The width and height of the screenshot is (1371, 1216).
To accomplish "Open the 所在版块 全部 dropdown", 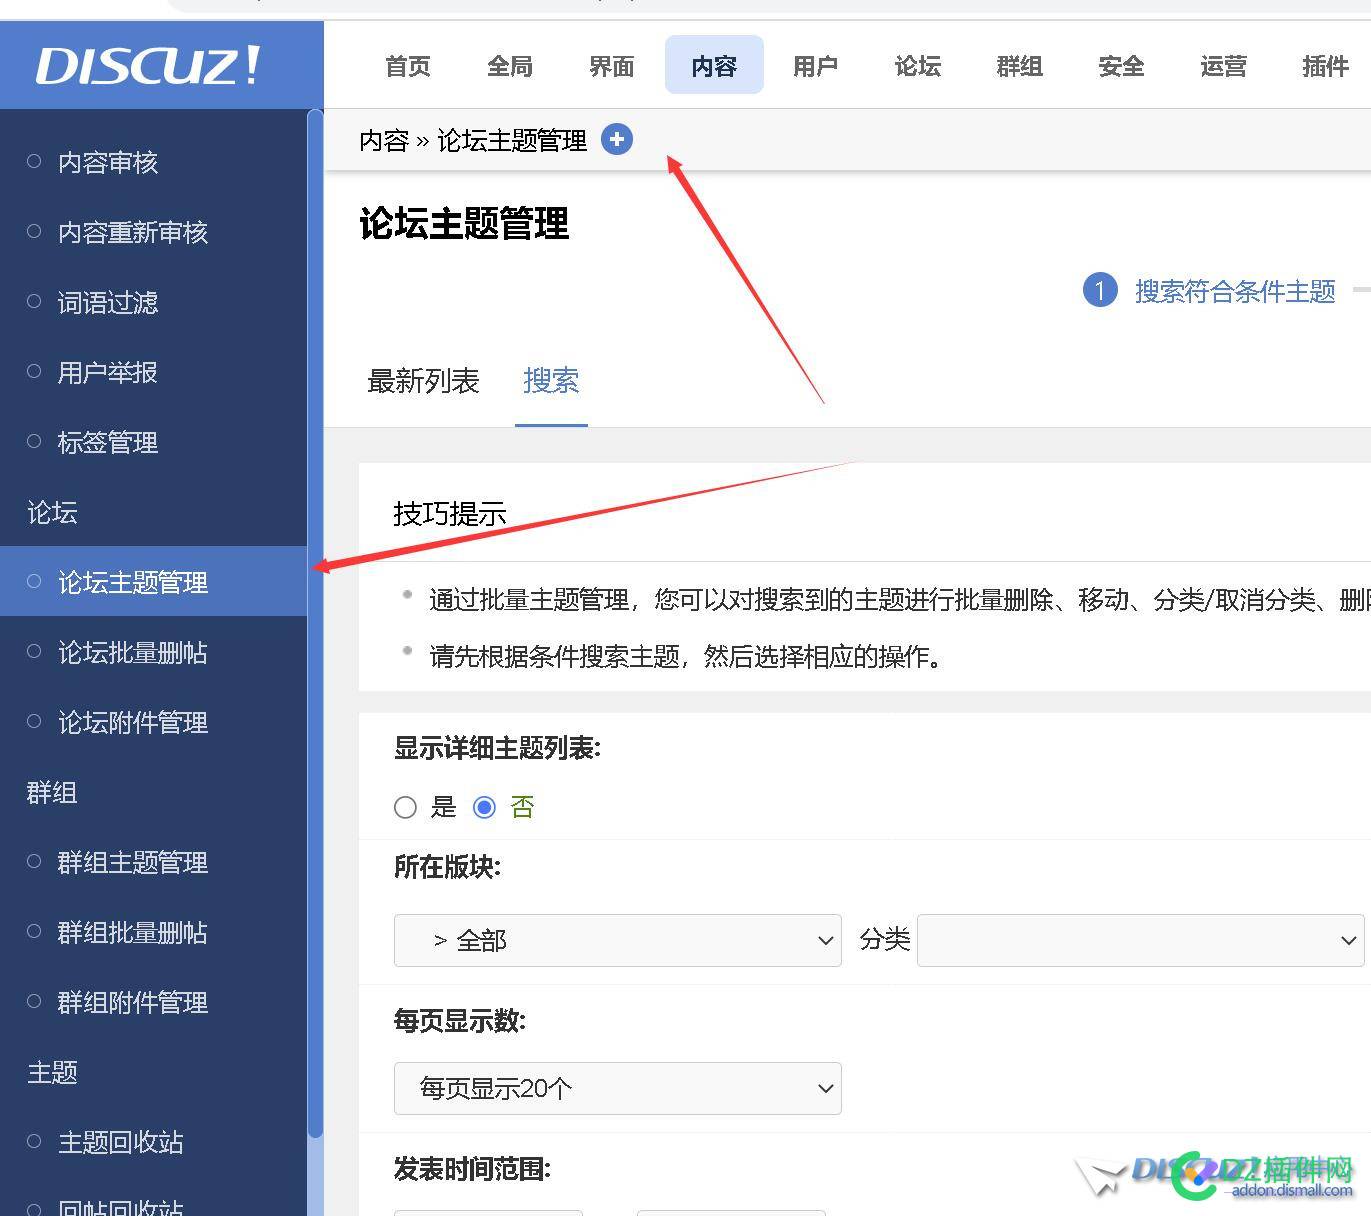I will [x=618, y=940].
